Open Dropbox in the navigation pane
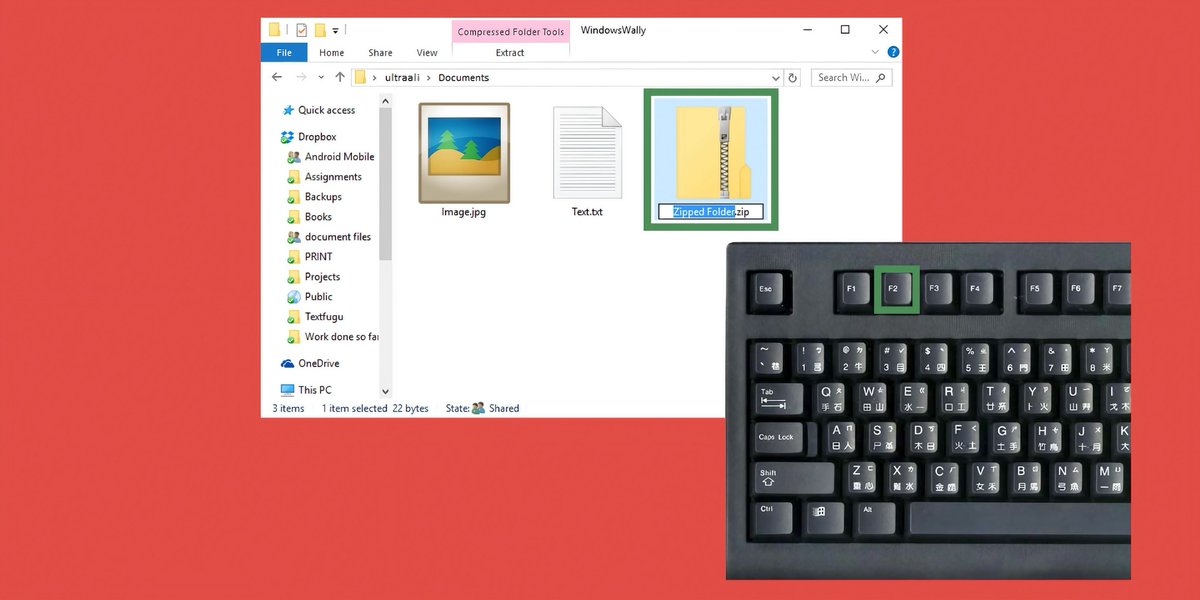The width and height of the screenshot is (1200, 600). point(308,137)
